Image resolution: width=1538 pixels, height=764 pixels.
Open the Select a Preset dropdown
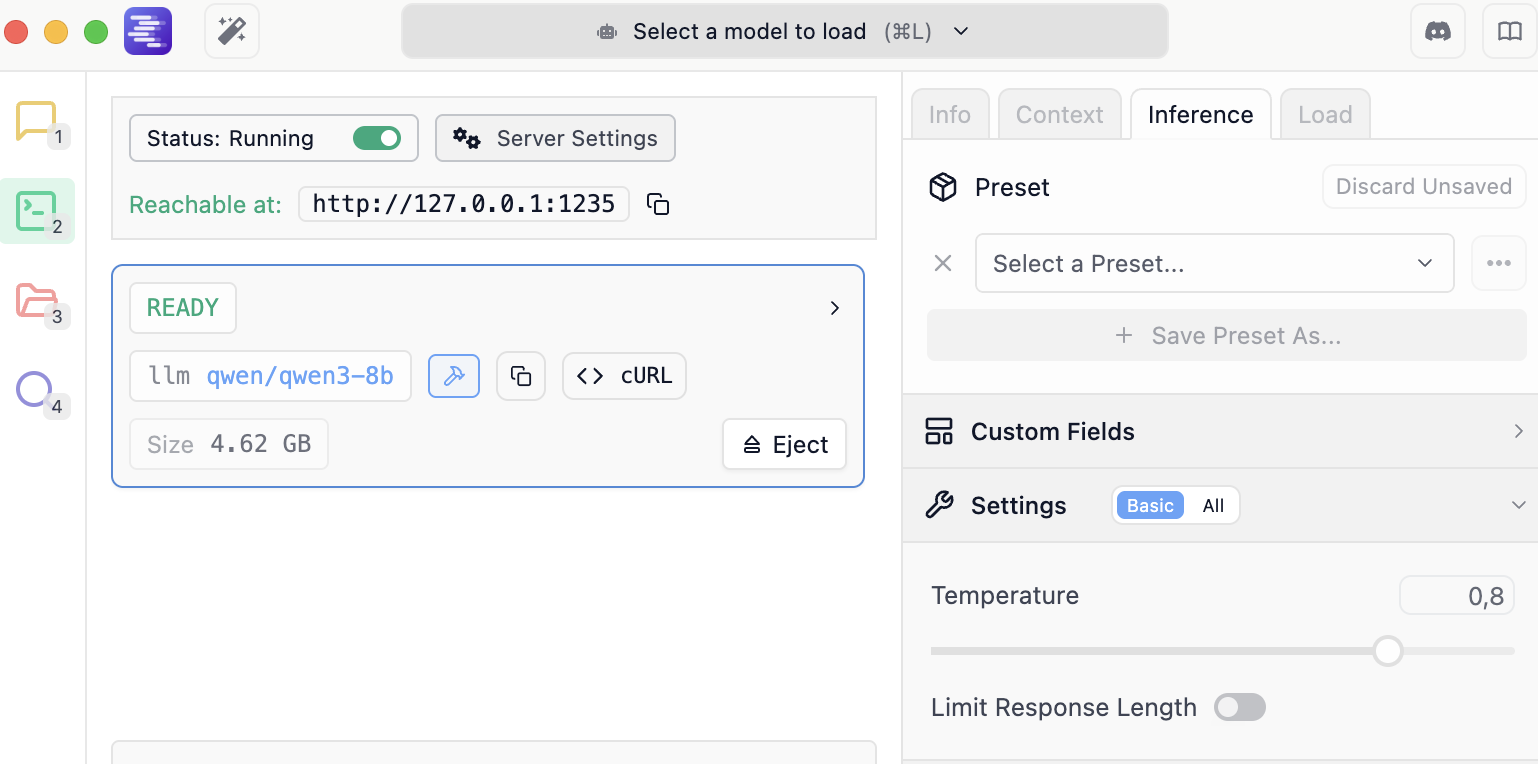[x=1213, y=264]
